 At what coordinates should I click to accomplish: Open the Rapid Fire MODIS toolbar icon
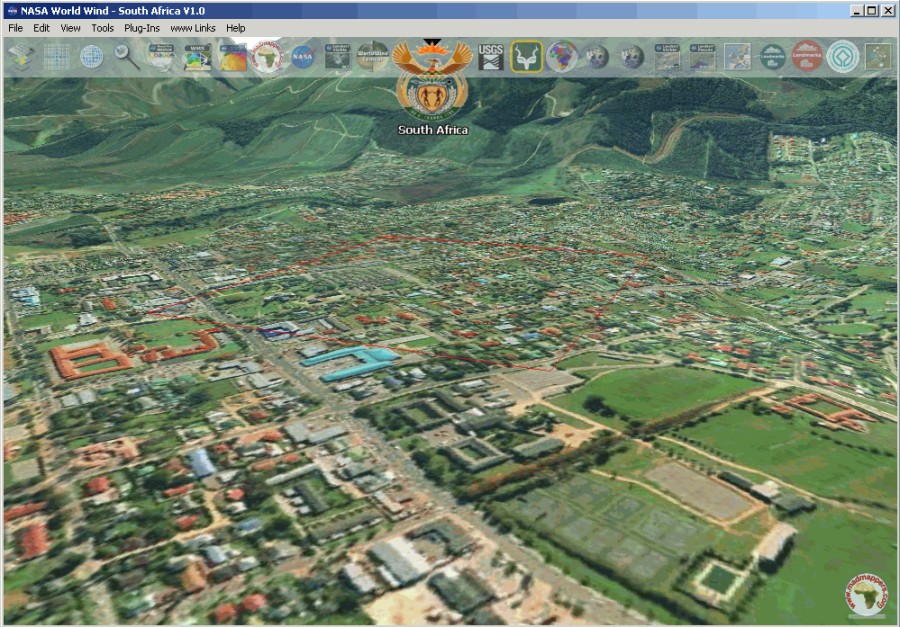tap(160, 57)
